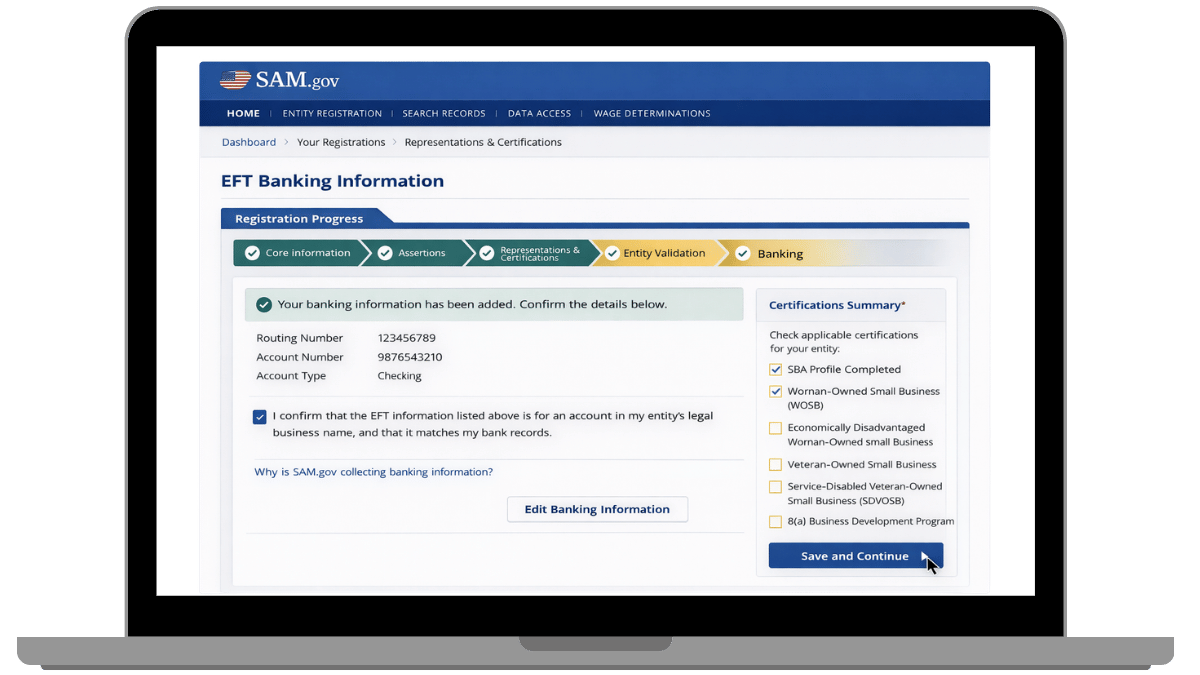
Task: Click the SAM.gov flag logo
Action: click(233, 79)
